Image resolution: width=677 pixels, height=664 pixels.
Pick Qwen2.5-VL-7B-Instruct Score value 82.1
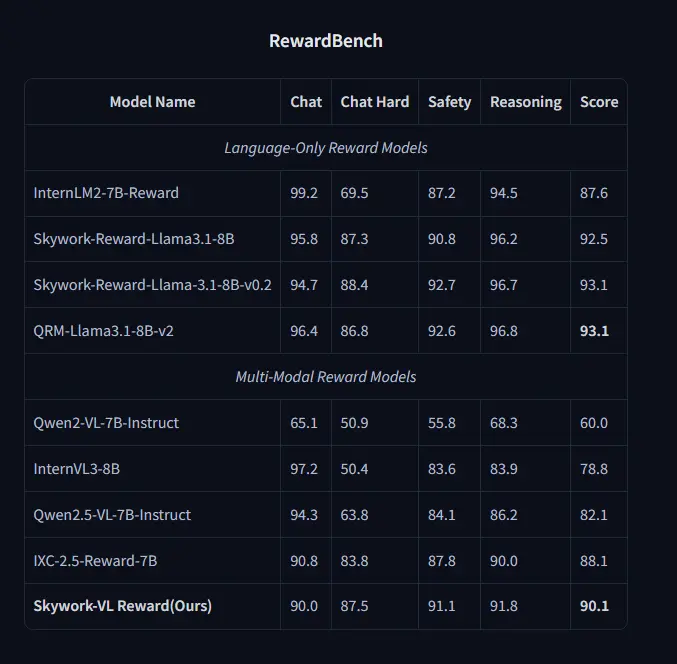click(594, 515)
